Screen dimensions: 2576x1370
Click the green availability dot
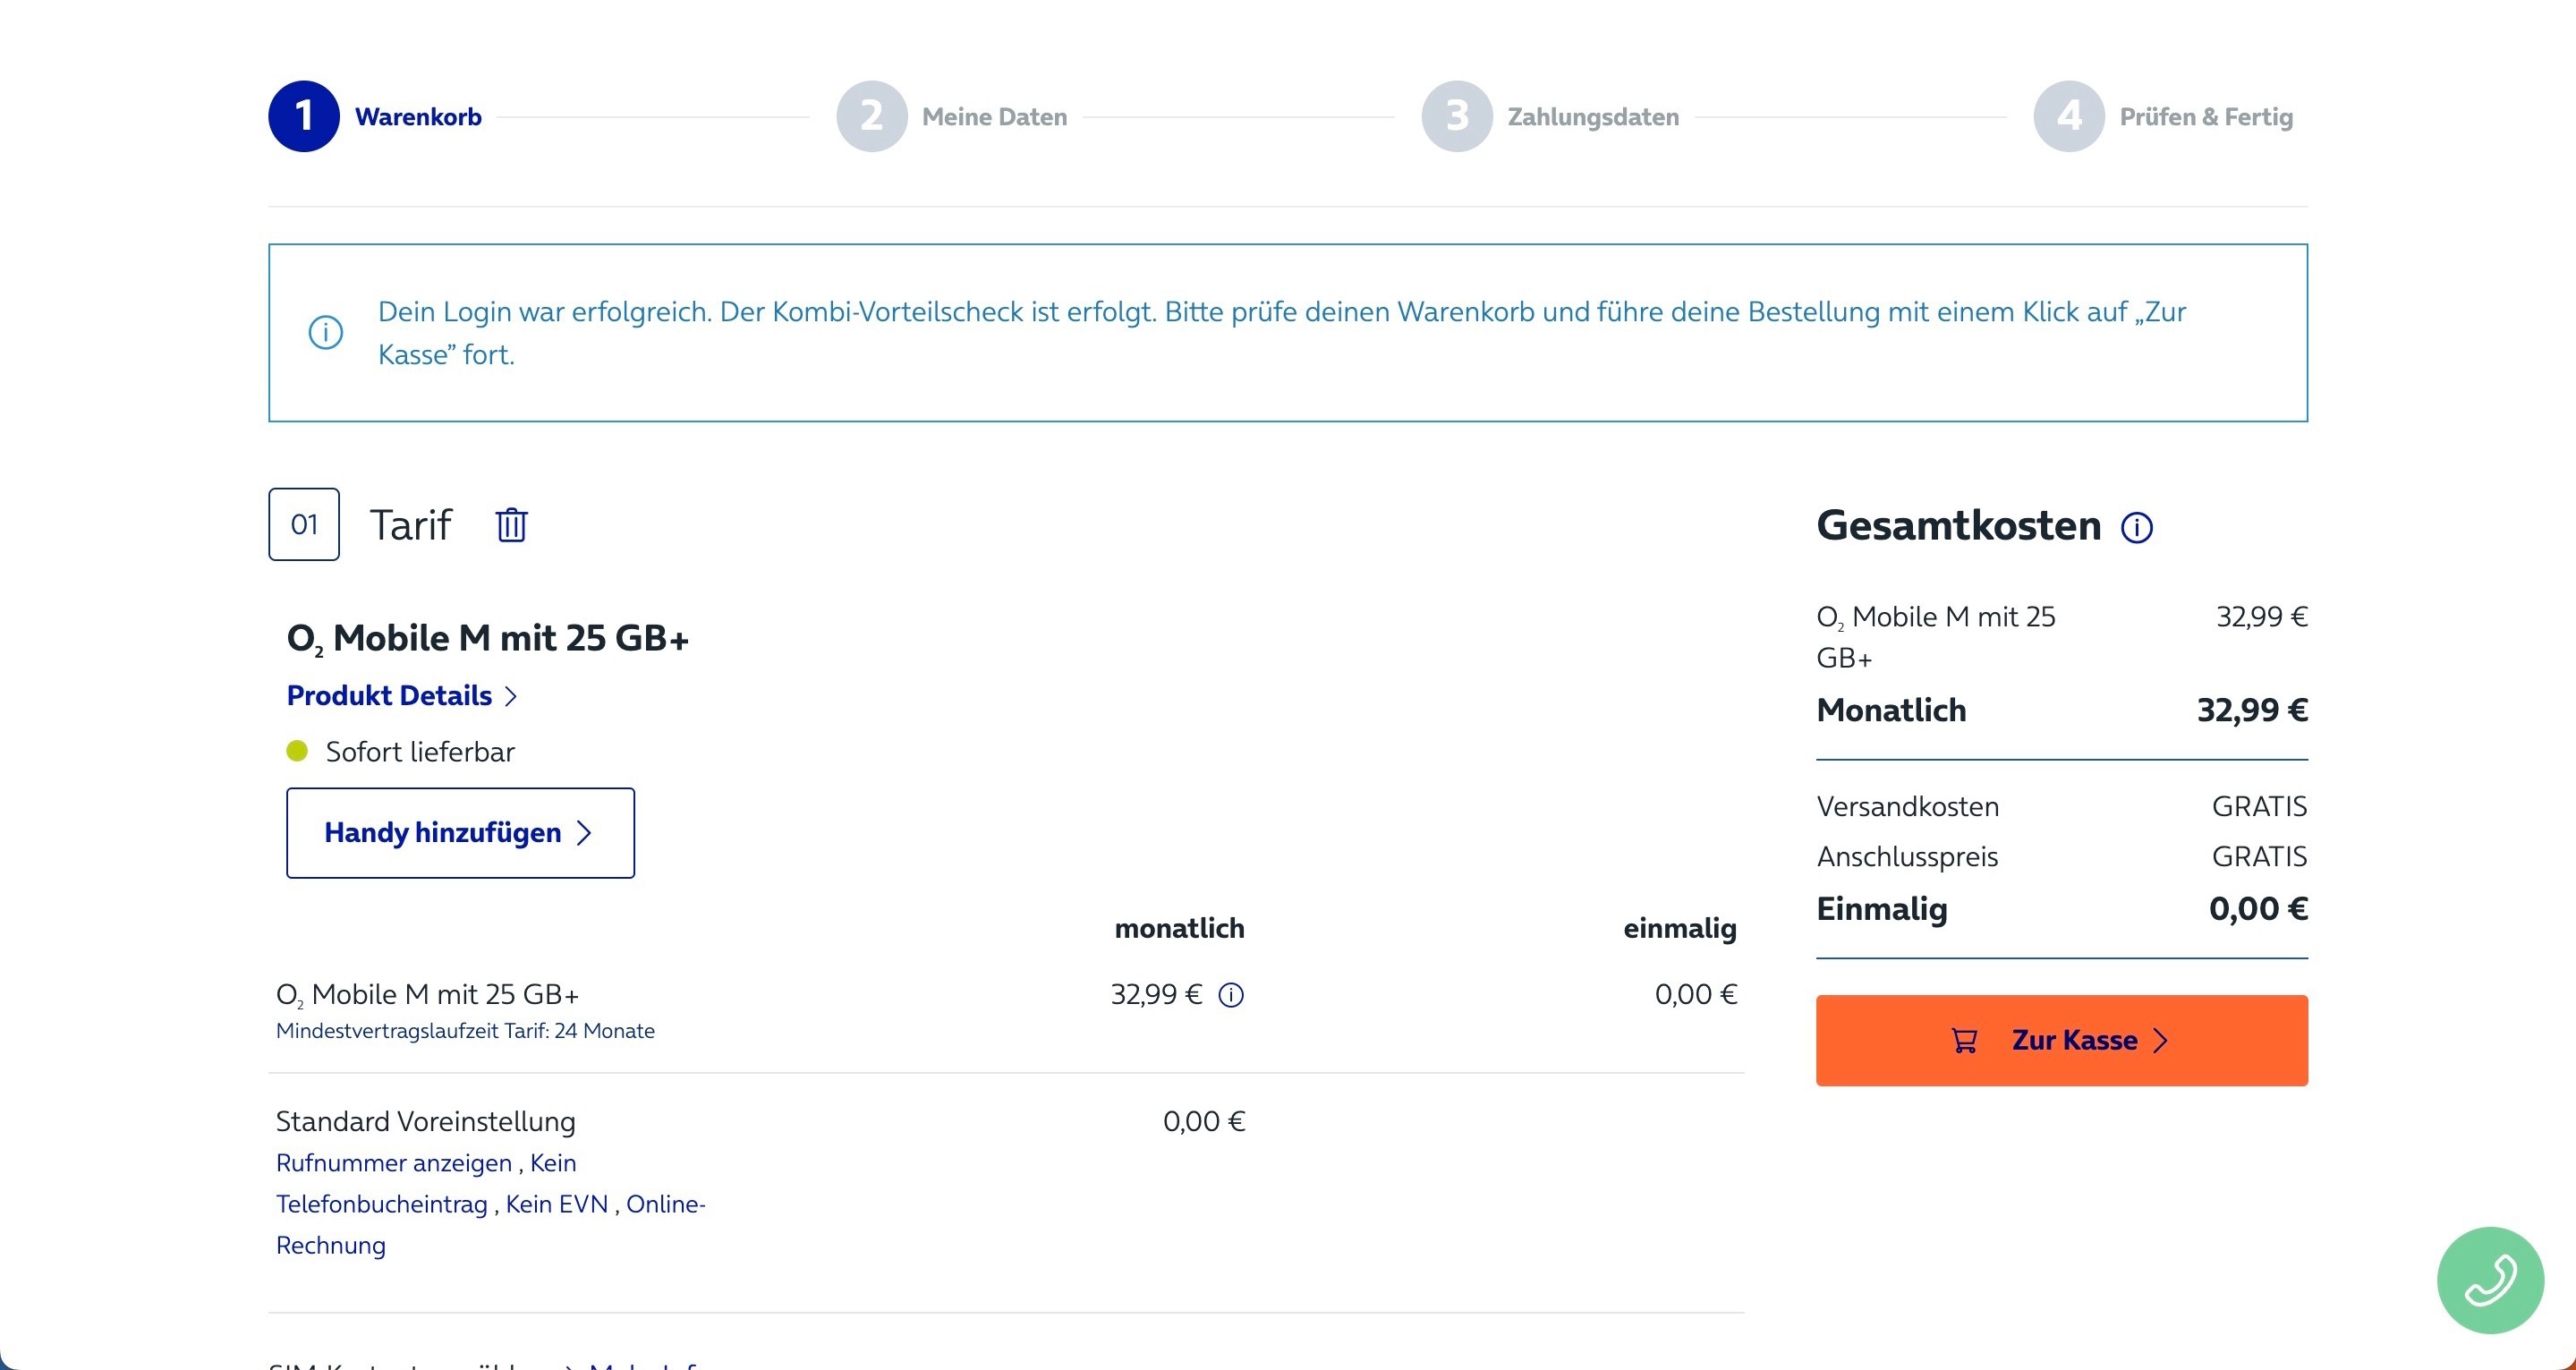coord(297,751)
